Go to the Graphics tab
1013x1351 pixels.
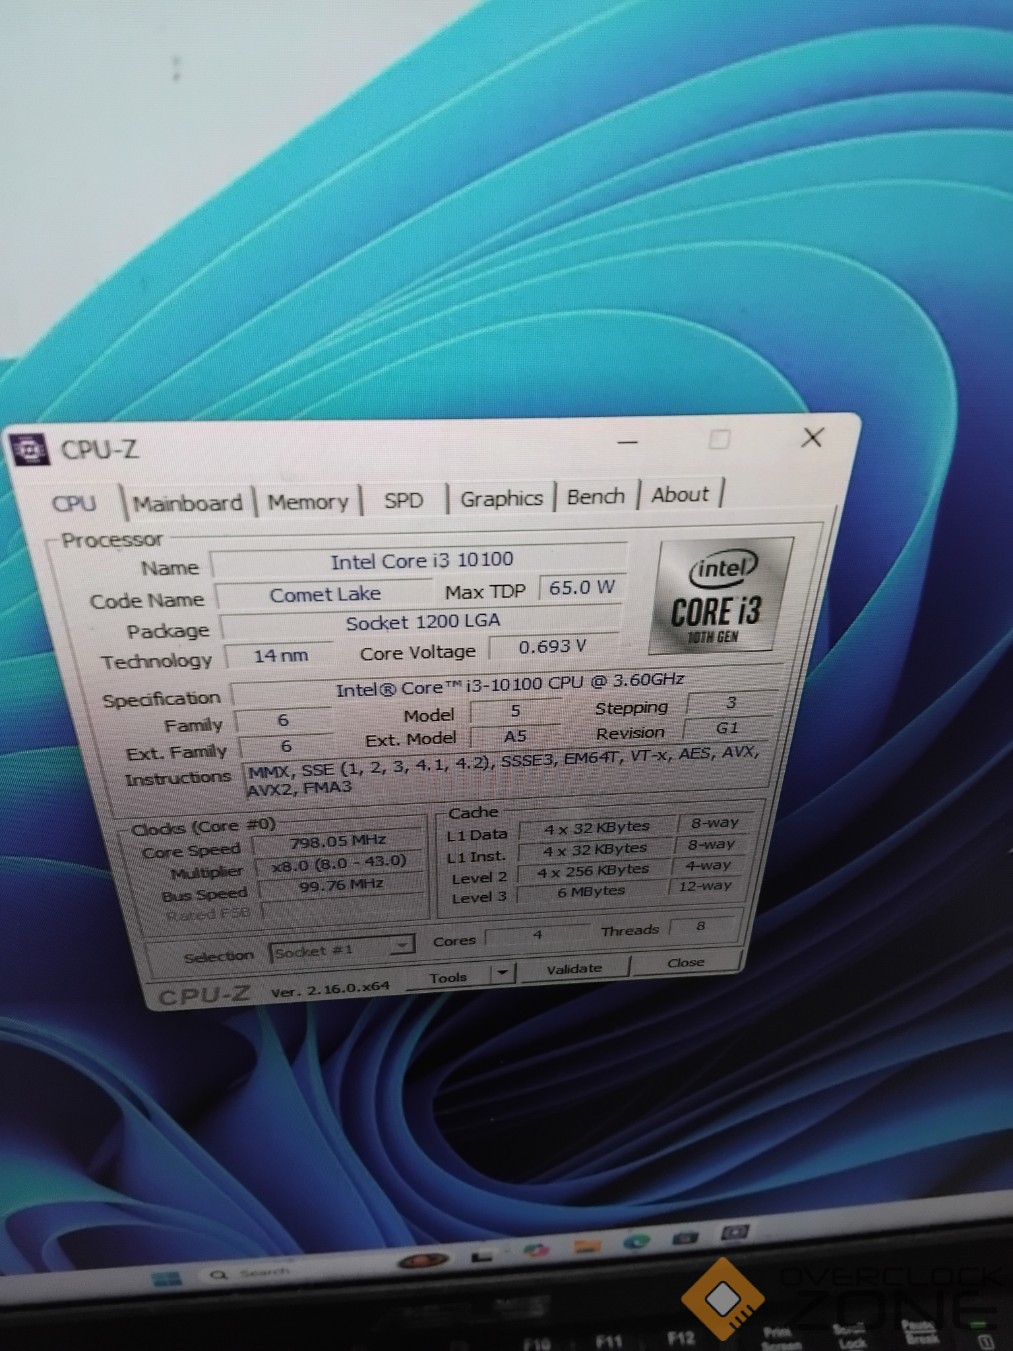pos(501,498)
